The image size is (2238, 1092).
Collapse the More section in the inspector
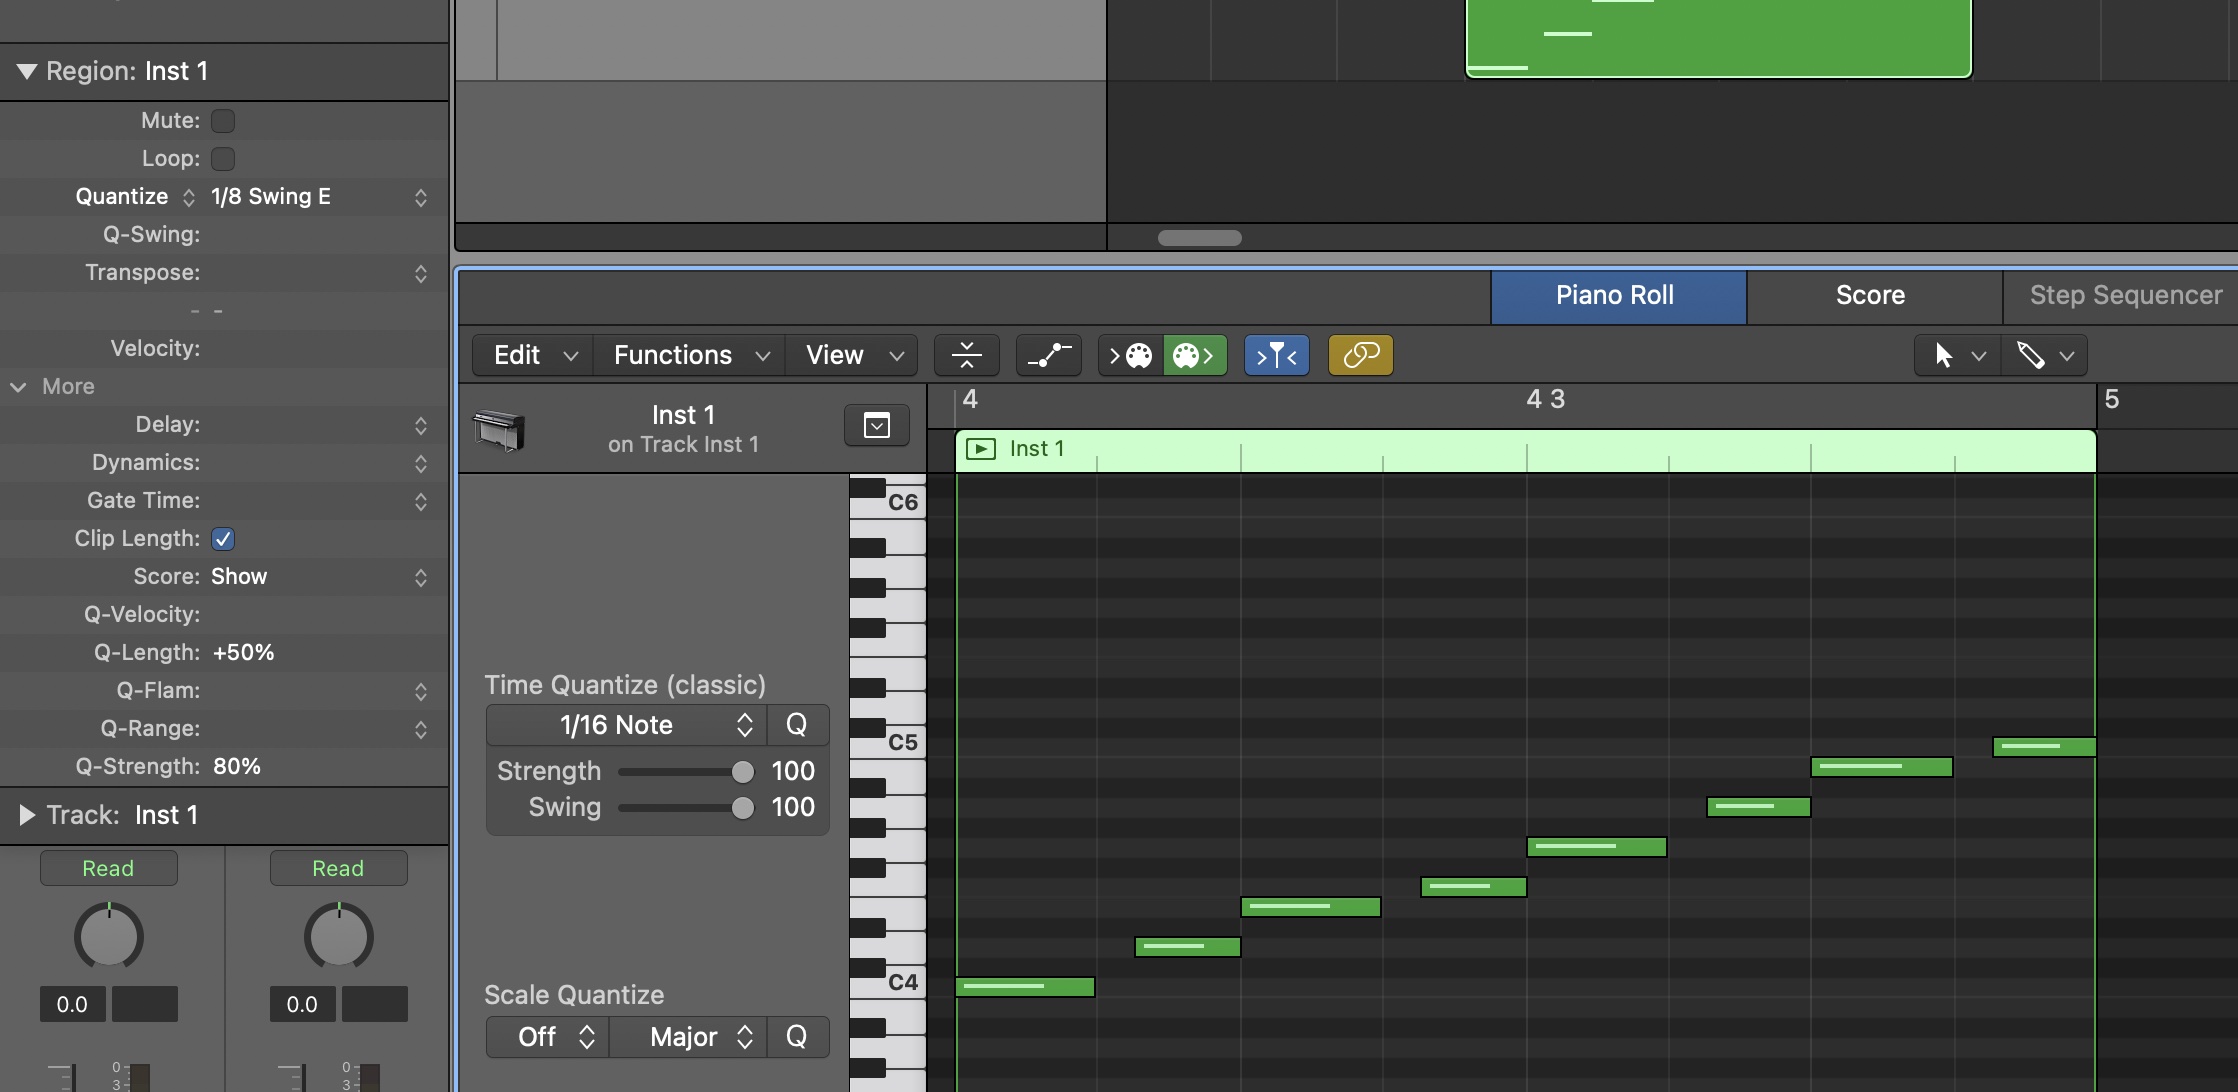18,387
